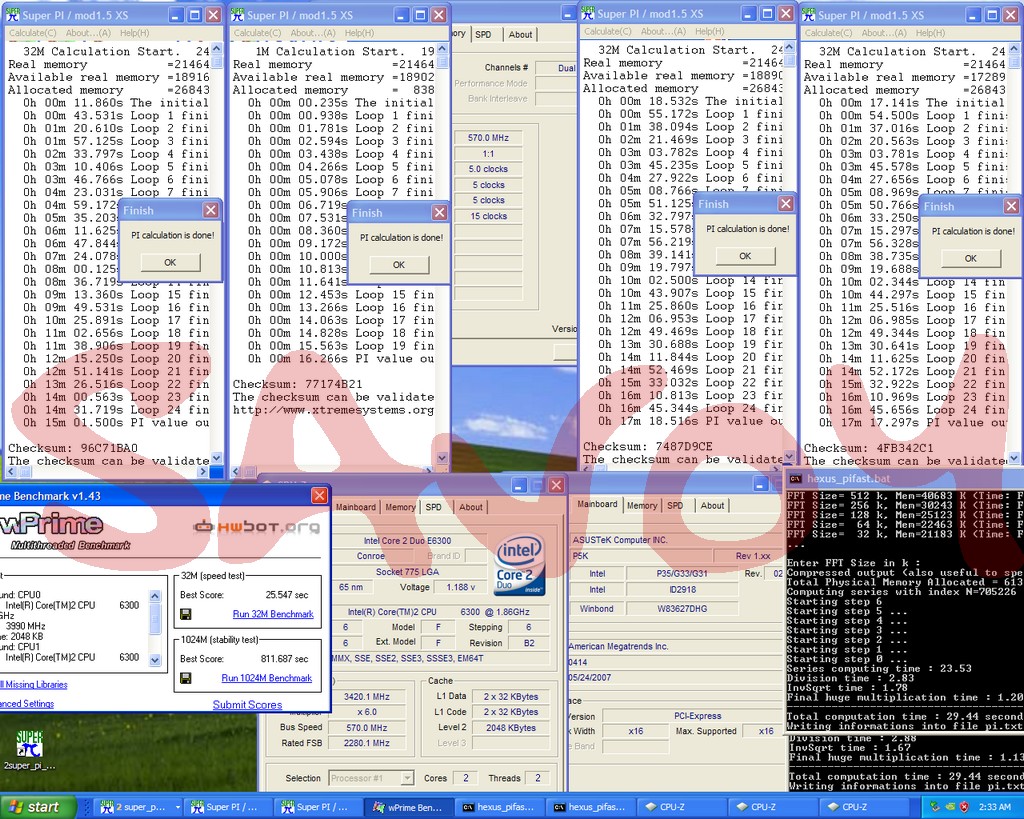Click the 25.547 sec best score in wPrime
The width and height of the screenshot is (1024, 819).
pyautogui.click(x=287, y=595)
